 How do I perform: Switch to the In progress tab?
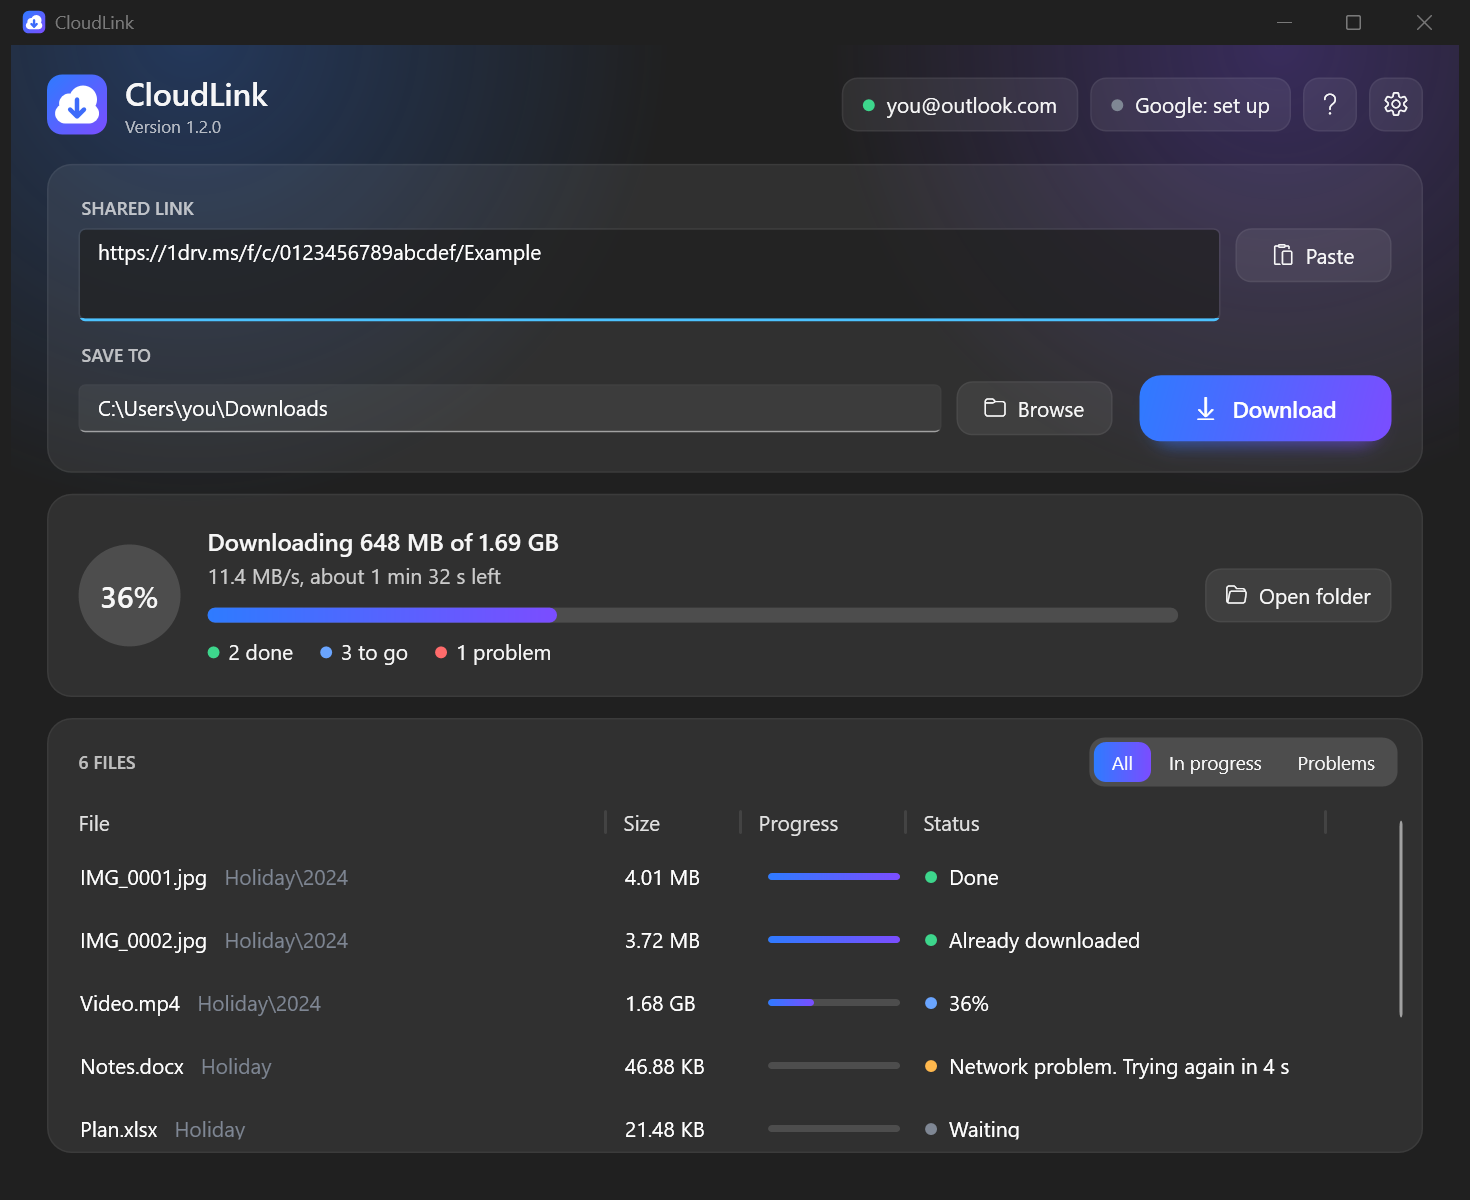[1215, 763]
